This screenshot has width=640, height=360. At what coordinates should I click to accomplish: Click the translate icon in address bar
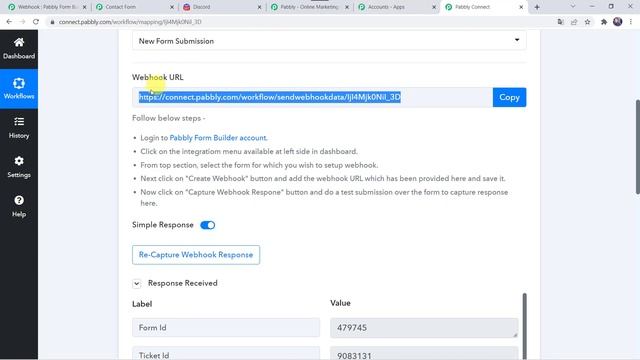560,22
